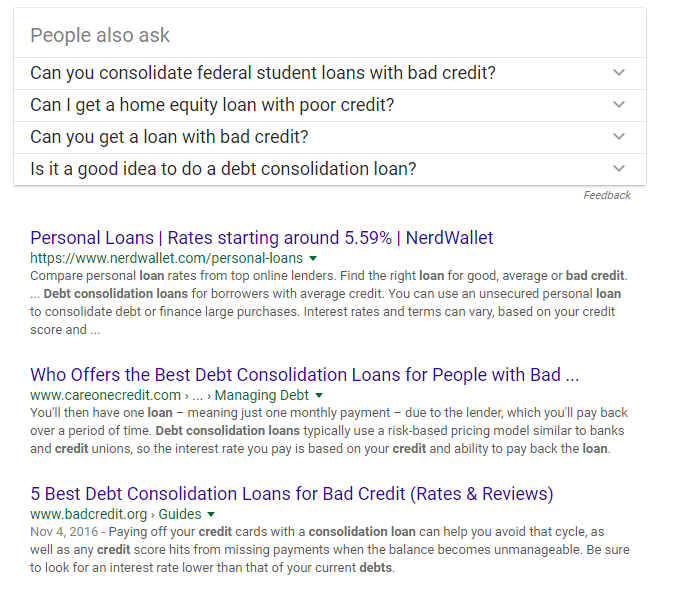The width and height of the screenshot is (691, 590).
Task: Open the NerdWallet Personal Loans result title
Action: point(261,238)
